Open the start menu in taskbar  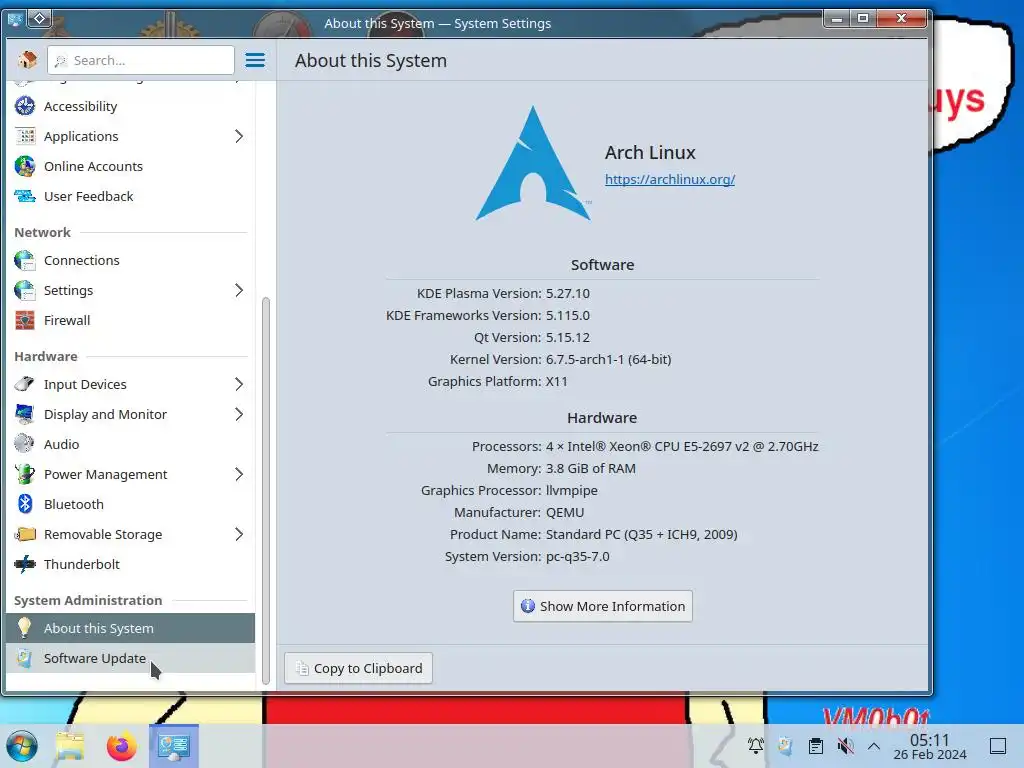pos(22,746)
